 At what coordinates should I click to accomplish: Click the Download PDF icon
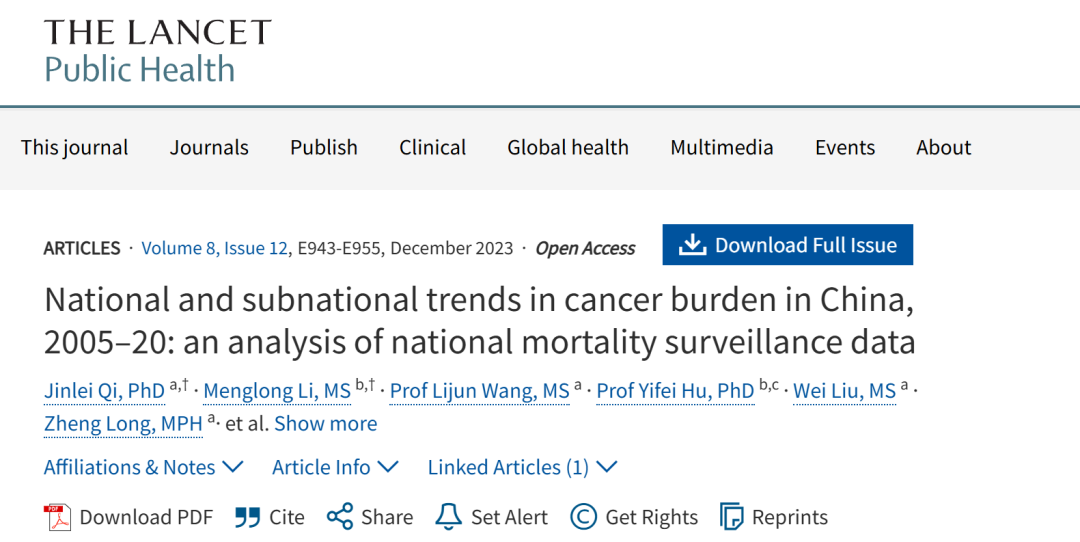[x=58, y=517]
